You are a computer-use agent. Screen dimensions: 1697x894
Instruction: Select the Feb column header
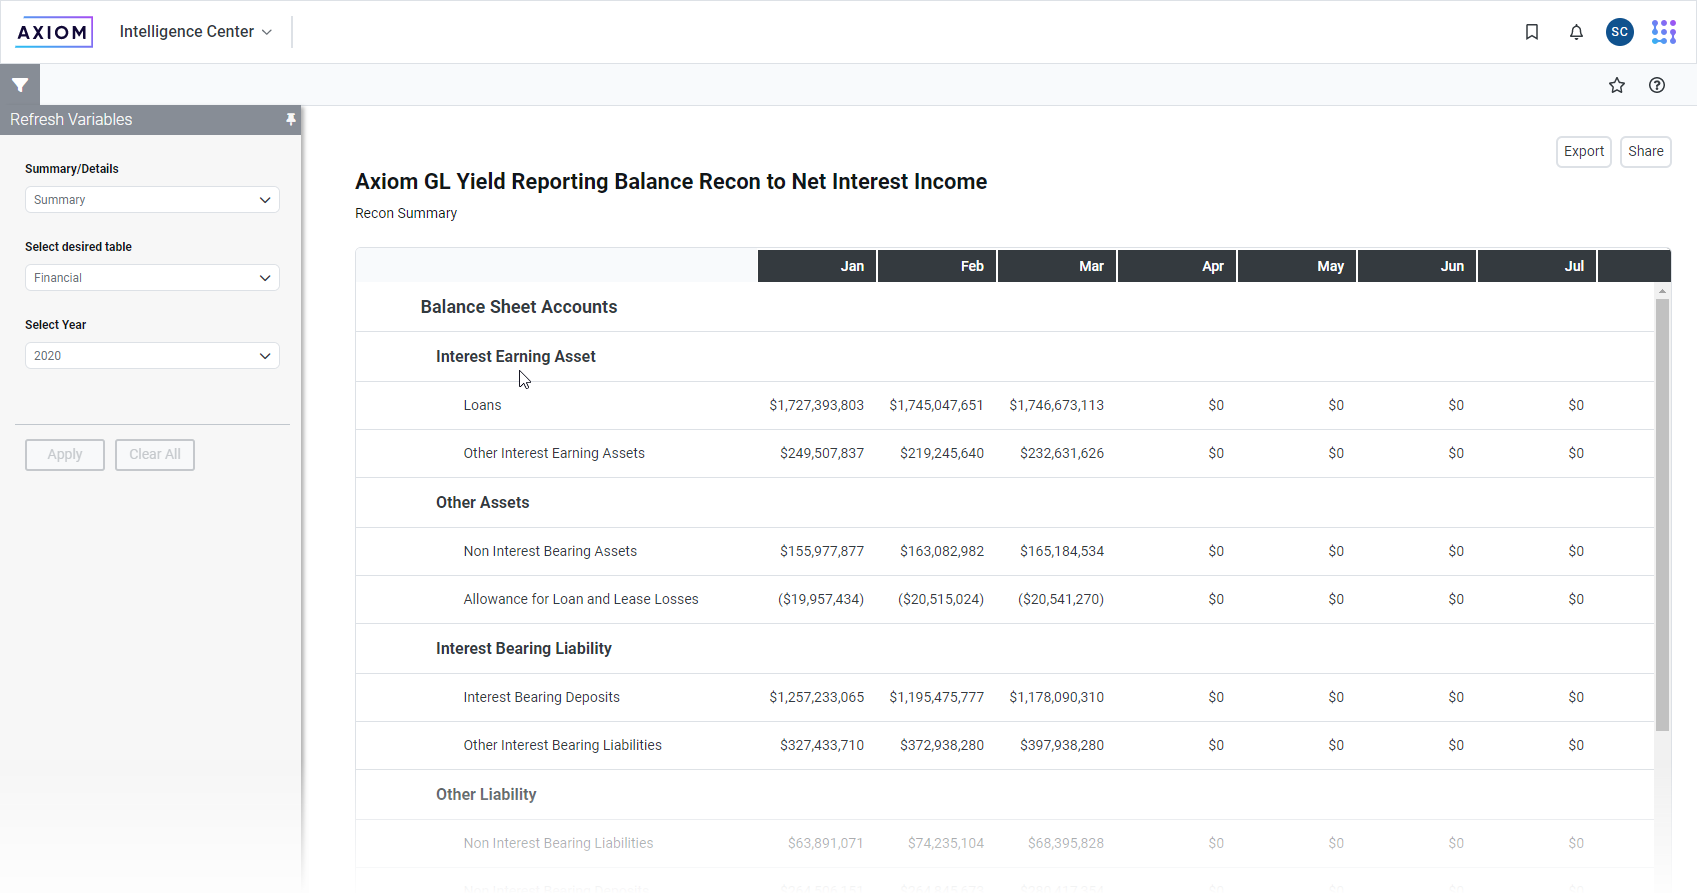937,266
